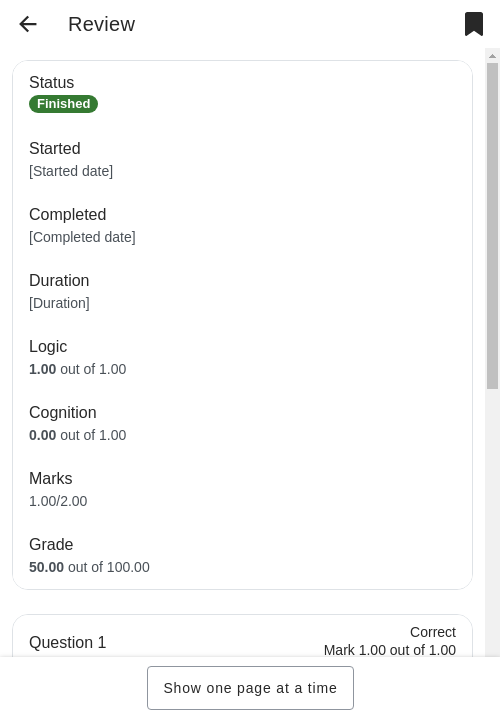500x720 pixels.
Task: Click the Cognition score 0.00 out of 1.00
Action: coord(78,435)
